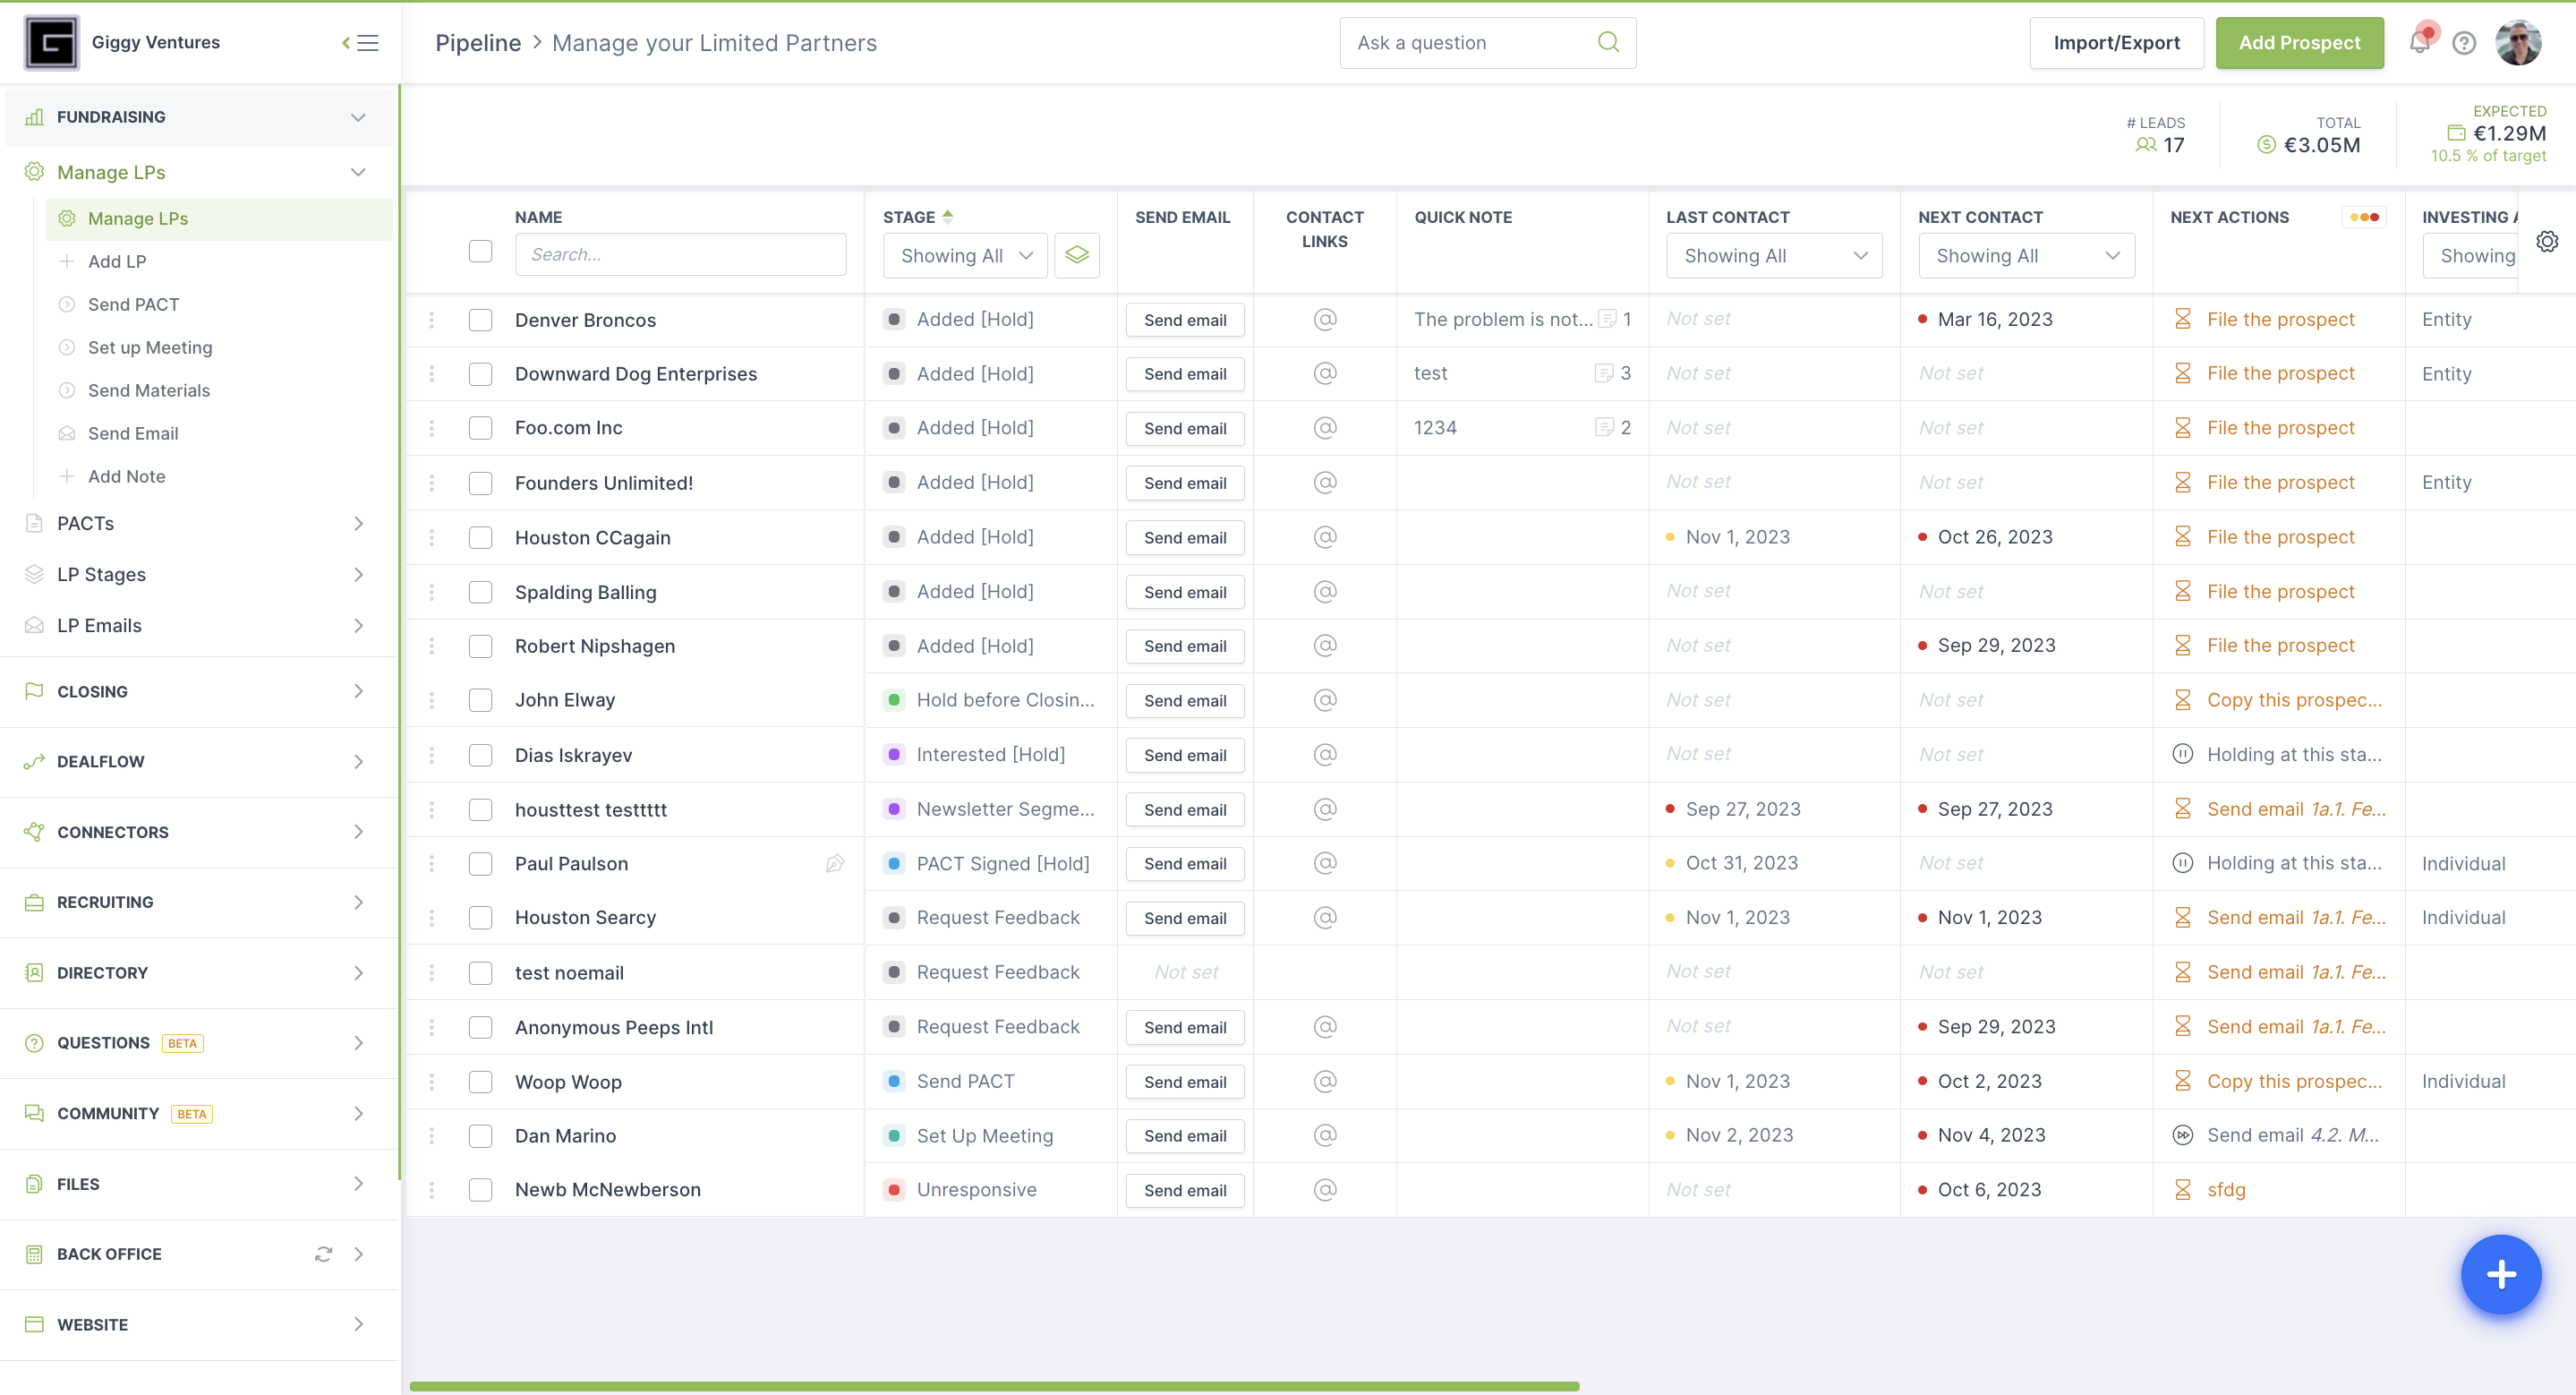Toggle the checkbox for Houston CCagain row
Image resolution: width=2576 pixels, height=1395 pixels.
click(482, 536)
